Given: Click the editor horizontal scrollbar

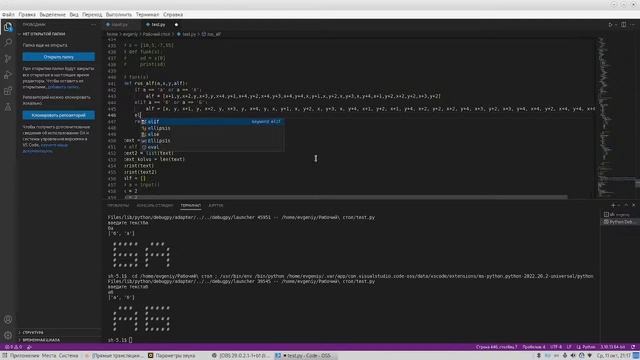Looking at the screenshot, I should [346, 197].
